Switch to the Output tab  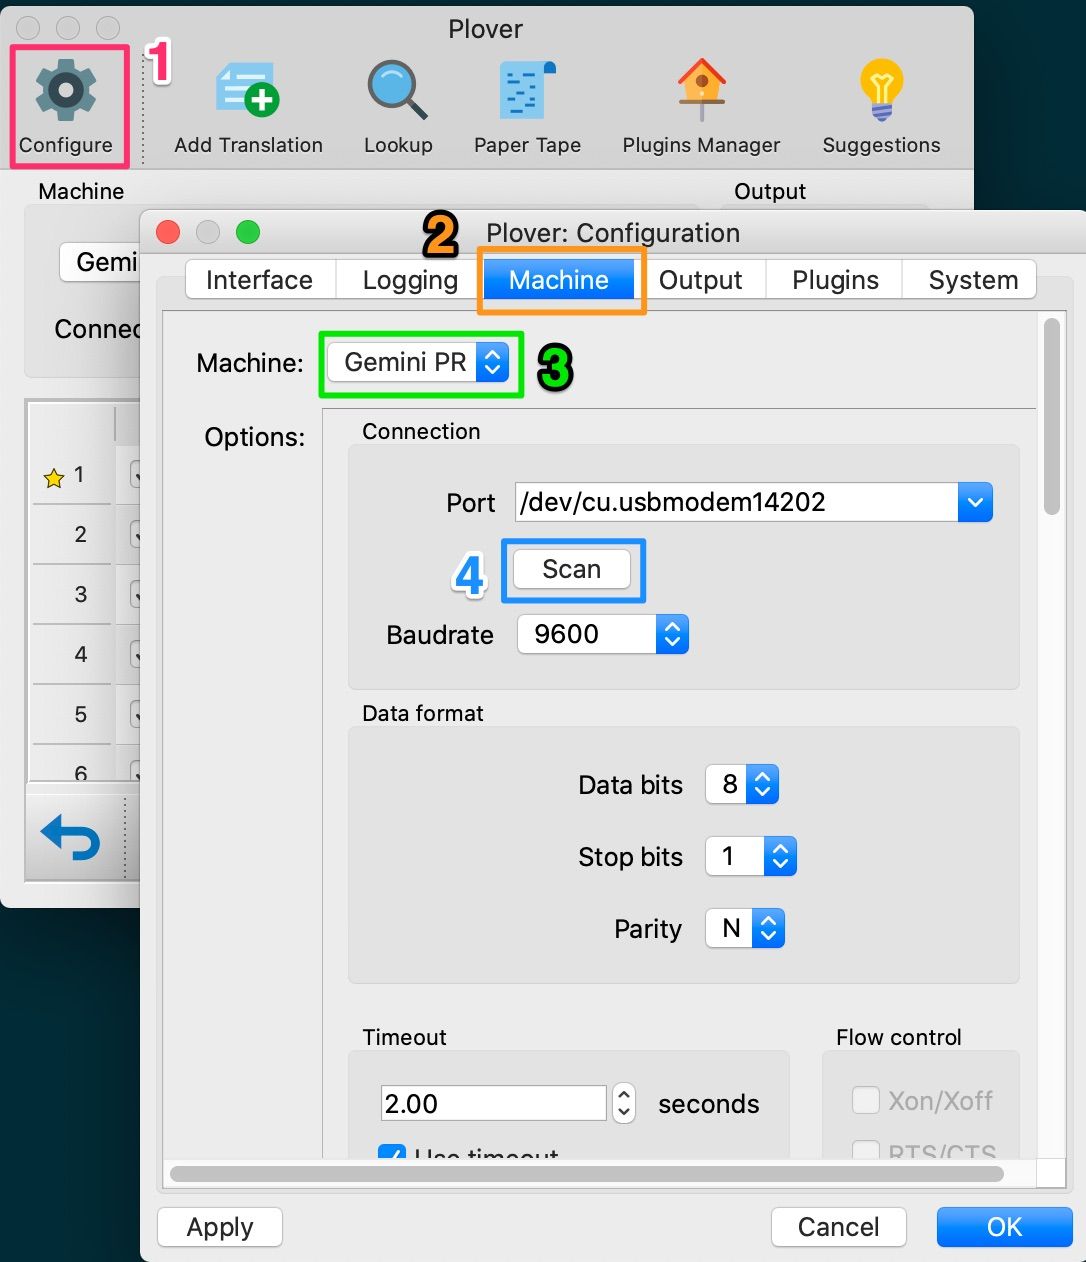pyautogui.click(x=702, y=280)
